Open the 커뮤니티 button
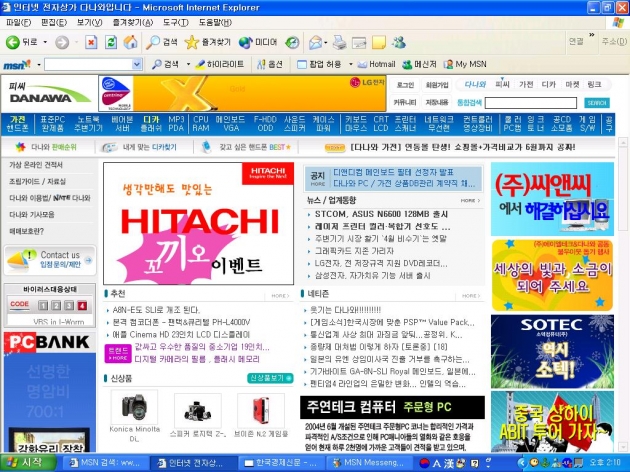The width and height of the screenshot is (630, 472). [405, 102]
